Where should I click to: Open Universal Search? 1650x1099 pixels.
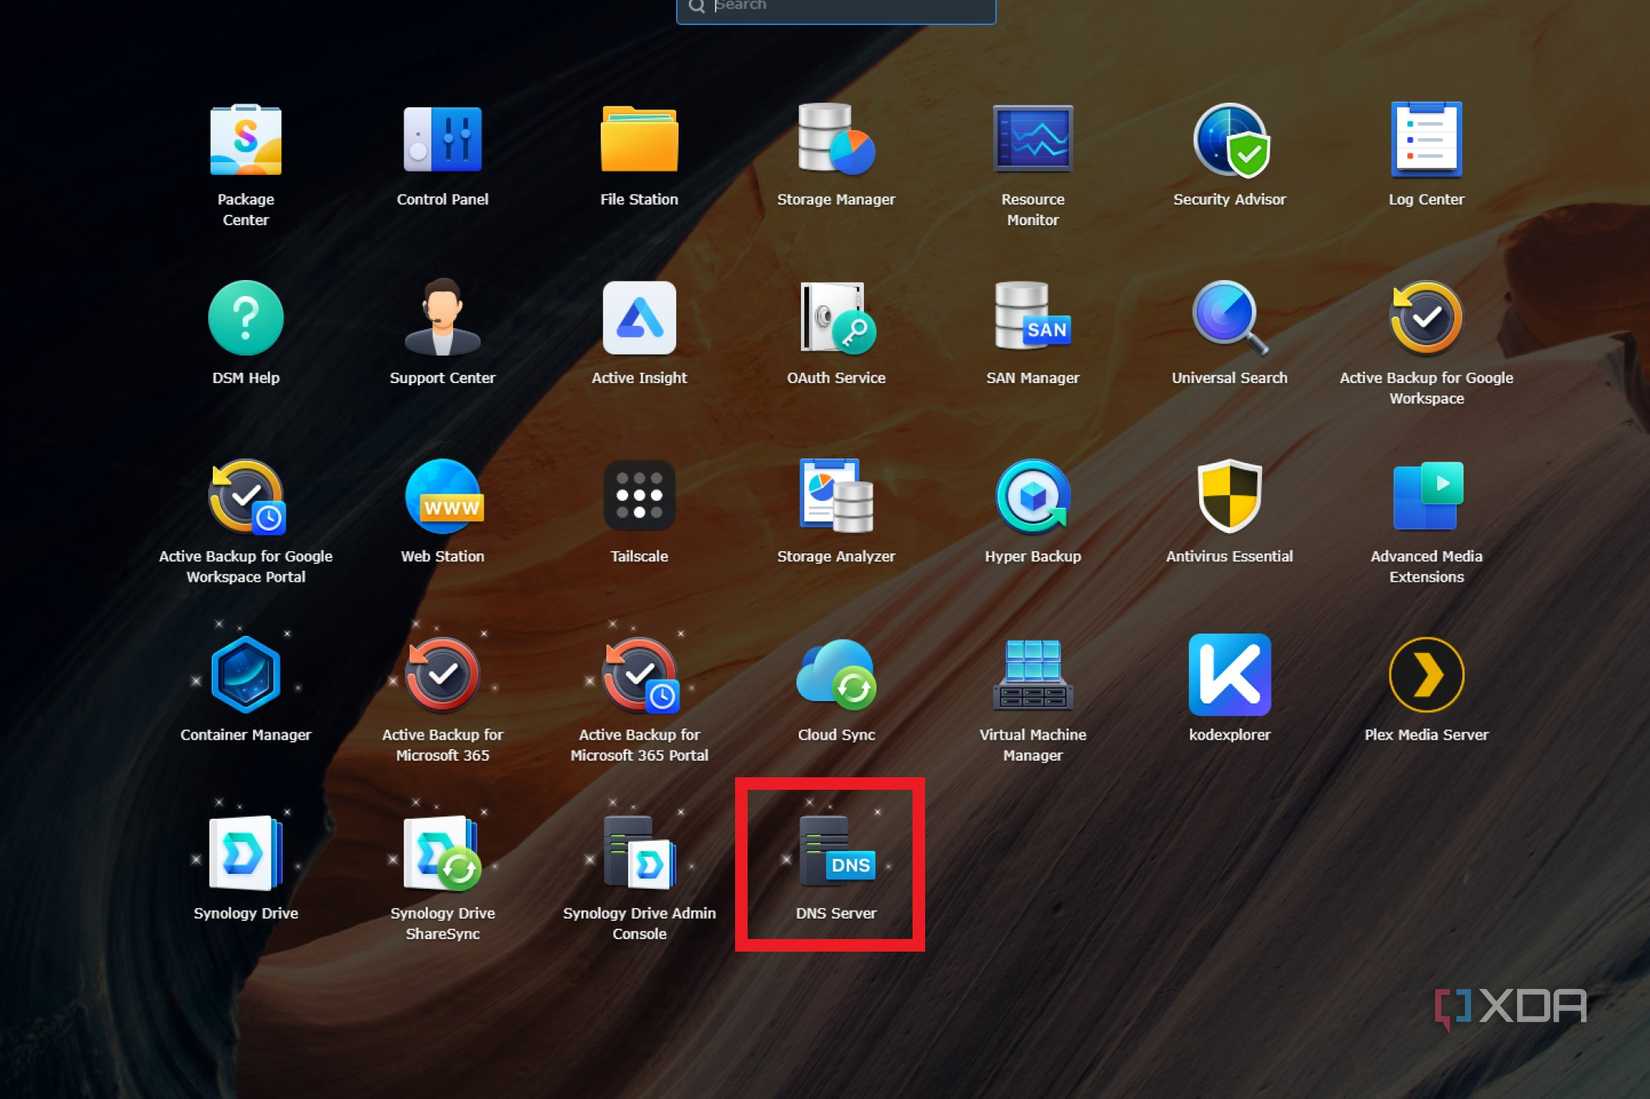coord(1230,319)
